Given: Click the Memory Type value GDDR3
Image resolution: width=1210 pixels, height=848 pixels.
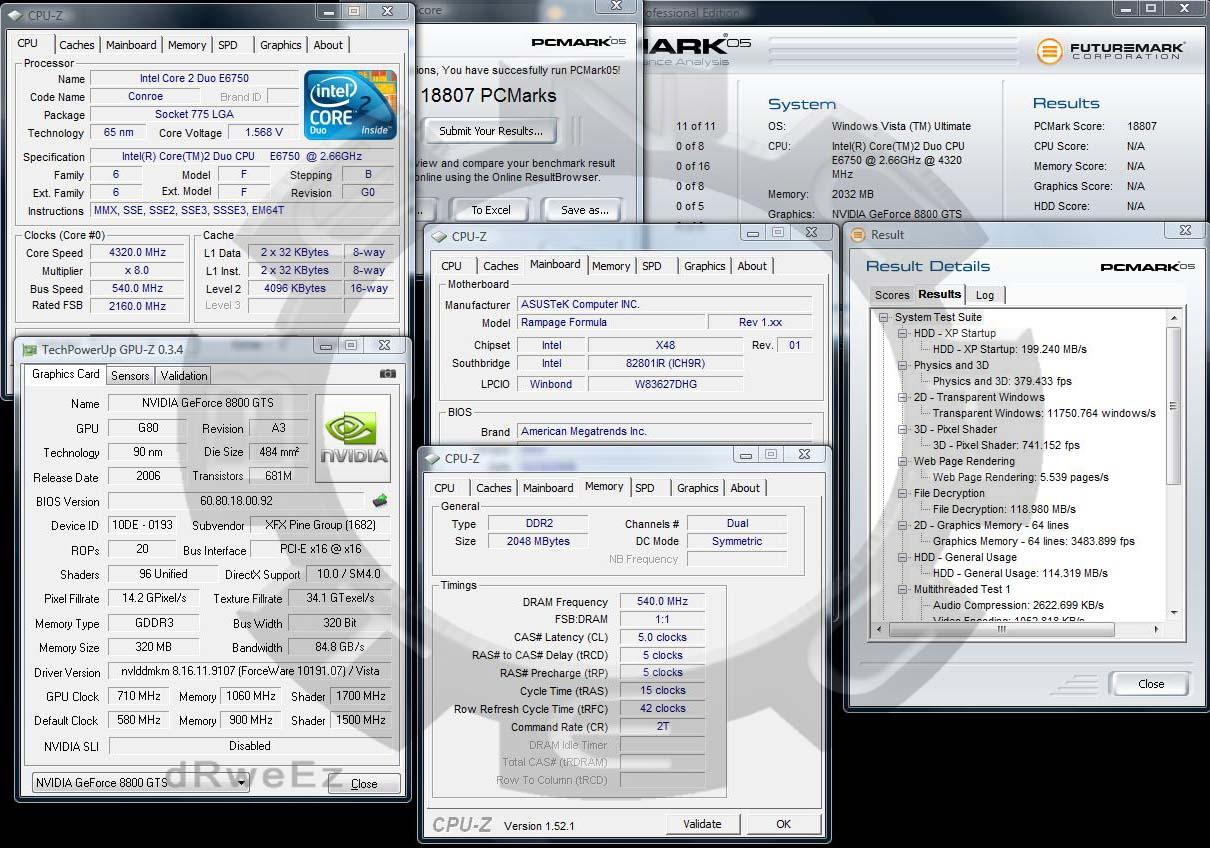Looking at the screenshot, I should [152, 623].
